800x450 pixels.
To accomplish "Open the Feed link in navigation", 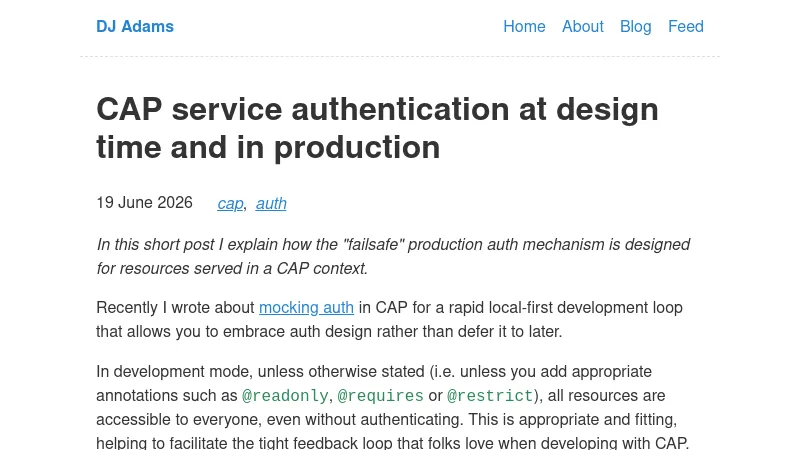I will coord(686,26).
